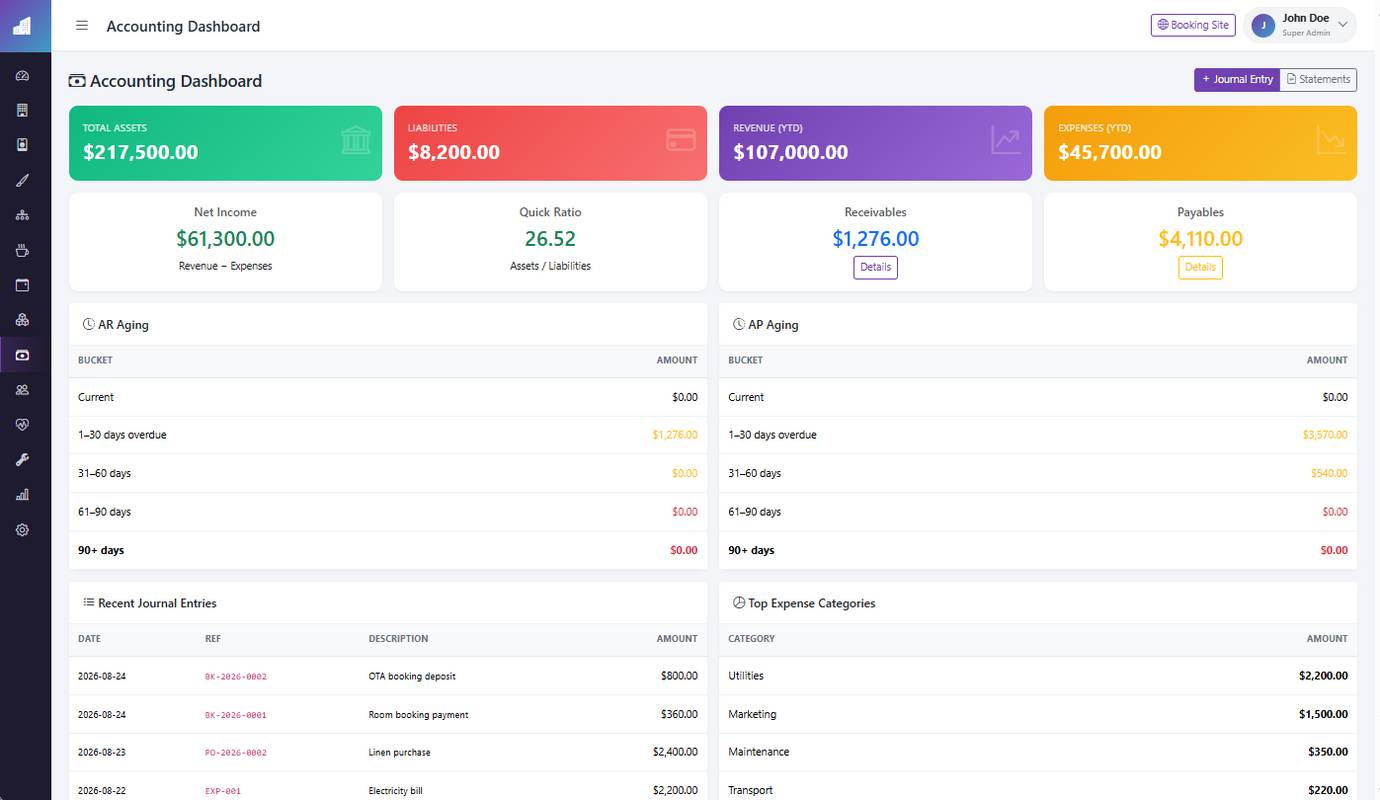The image size is (1380, 800).
Task: Click the REF column header in Journal Entries
Action: point(213,639)
